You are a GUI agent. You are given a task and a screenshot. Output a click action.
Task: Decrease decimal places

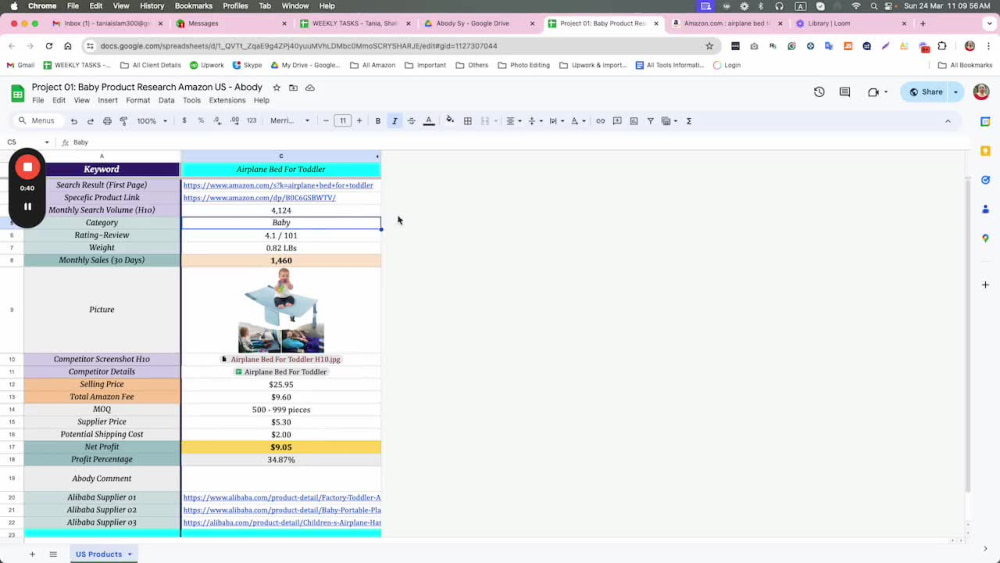[217, 121]
